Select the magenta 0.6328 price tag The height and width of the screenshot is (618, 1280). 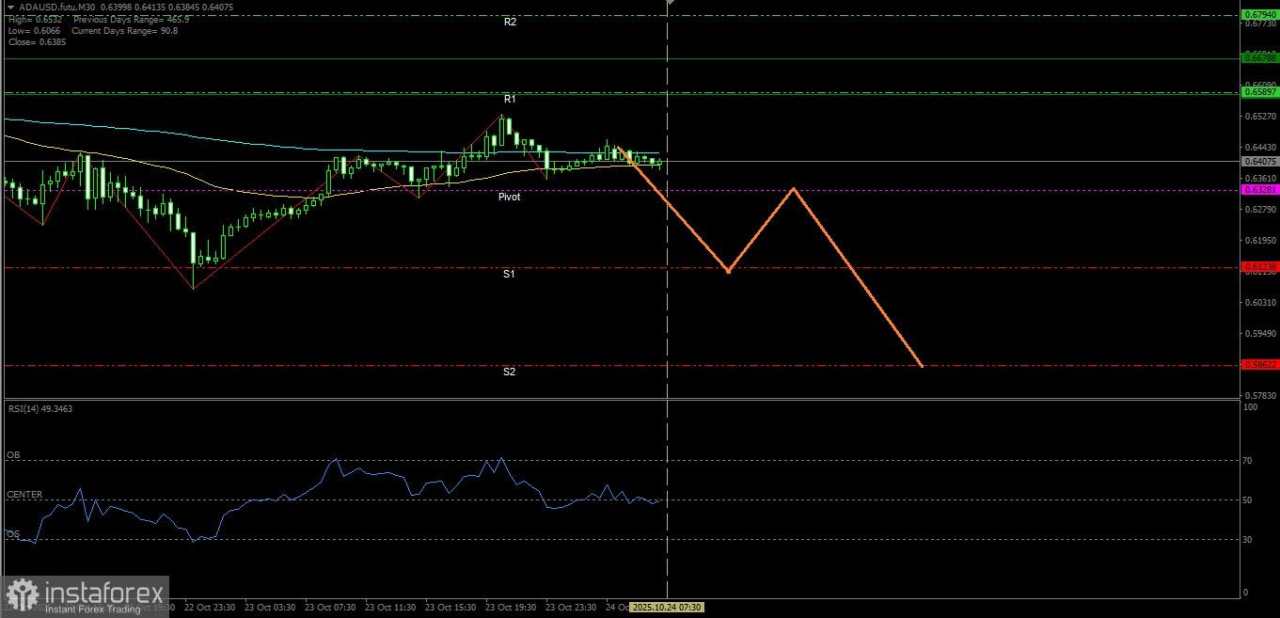1258,189
